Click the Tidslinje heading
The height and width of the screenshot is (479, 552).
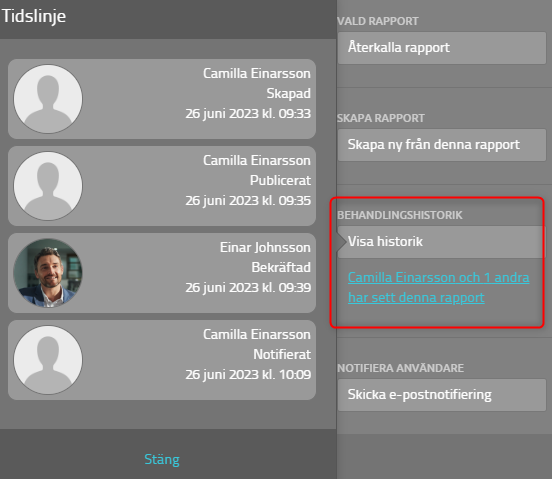34,17
